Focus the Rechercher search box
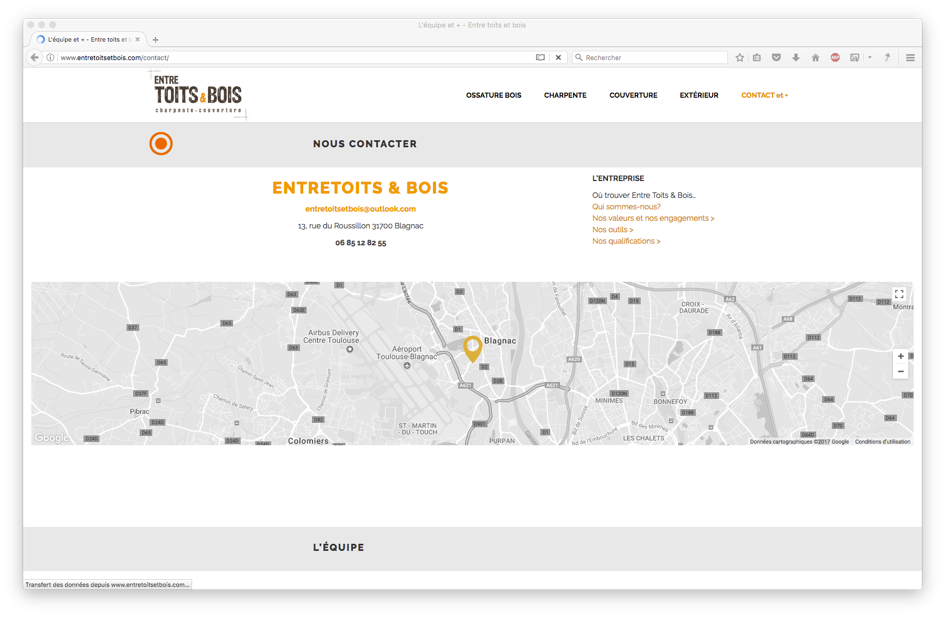Screen dimensions: 945x617 [x=650, y=58]
